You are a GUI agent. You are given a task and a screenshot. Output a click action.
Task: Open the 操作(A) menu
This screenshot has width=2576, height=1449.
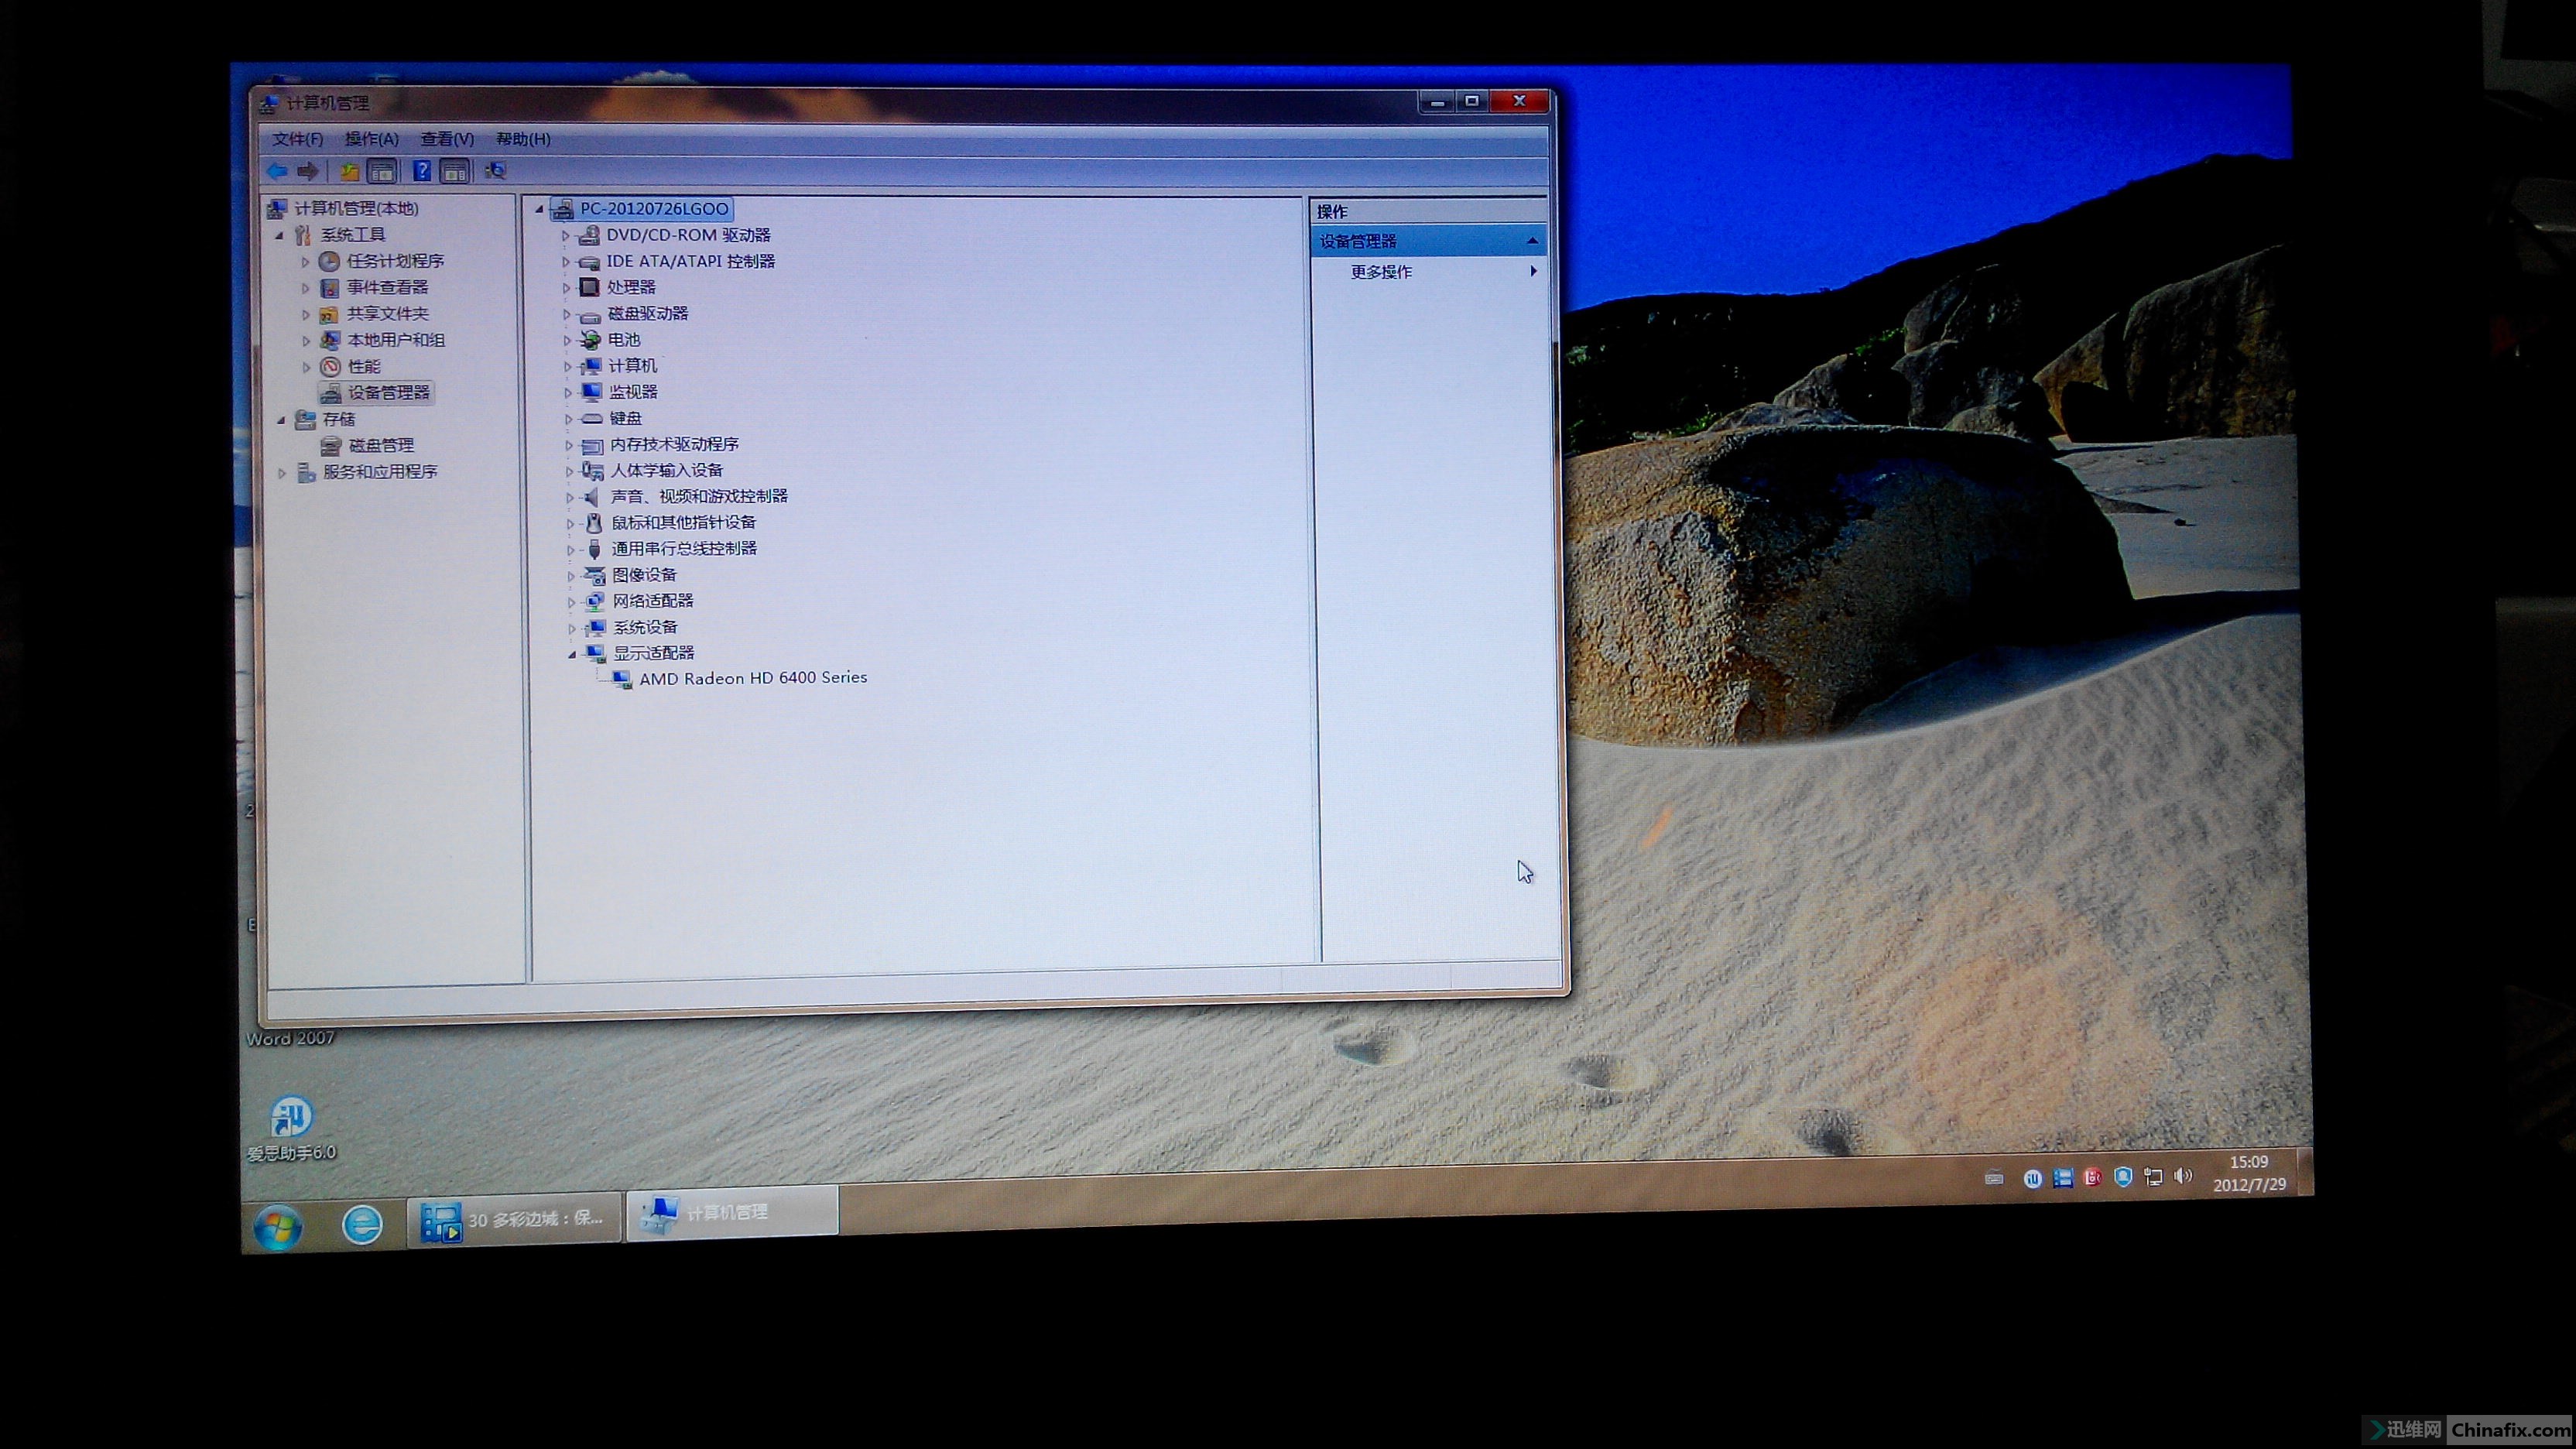pos(372,139)
